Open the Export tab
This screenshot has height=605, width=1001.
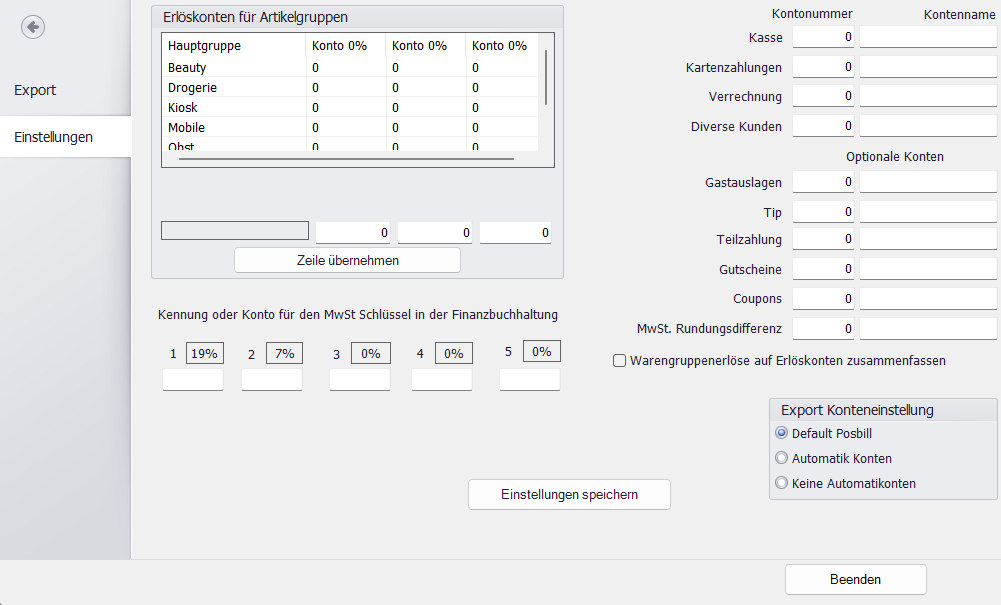coord(35,90)
